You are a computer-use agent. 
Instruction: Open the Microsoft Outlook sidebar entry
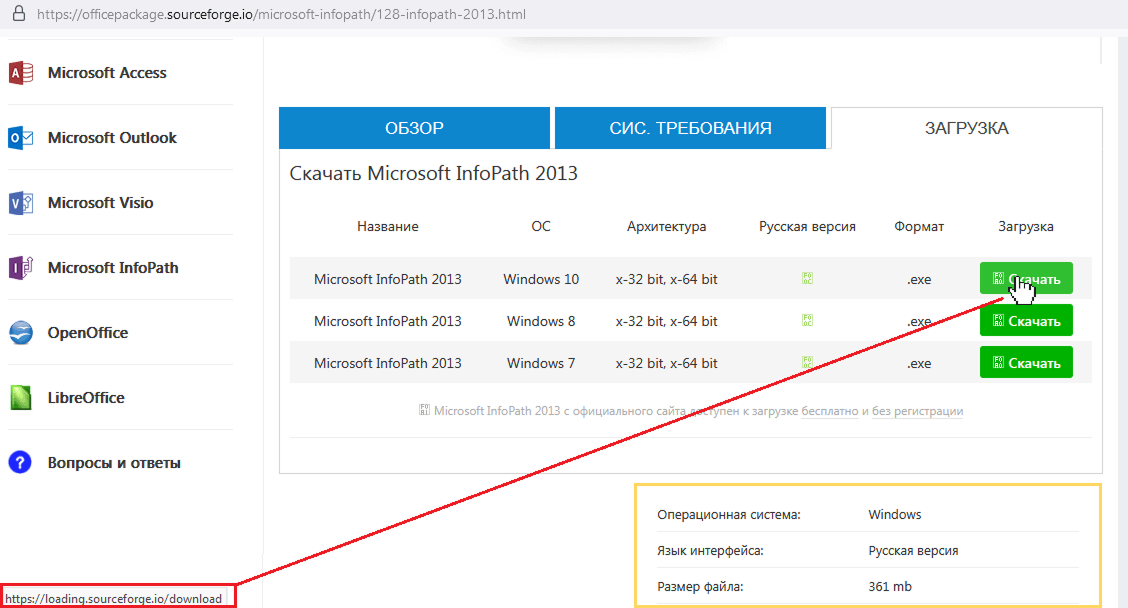(x=19, y=138)
